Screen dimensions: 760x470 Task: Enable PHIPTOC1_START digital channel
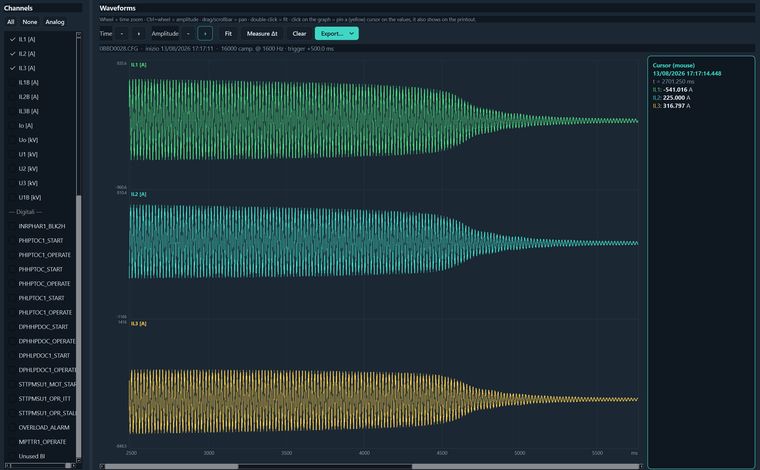point(13,241)
